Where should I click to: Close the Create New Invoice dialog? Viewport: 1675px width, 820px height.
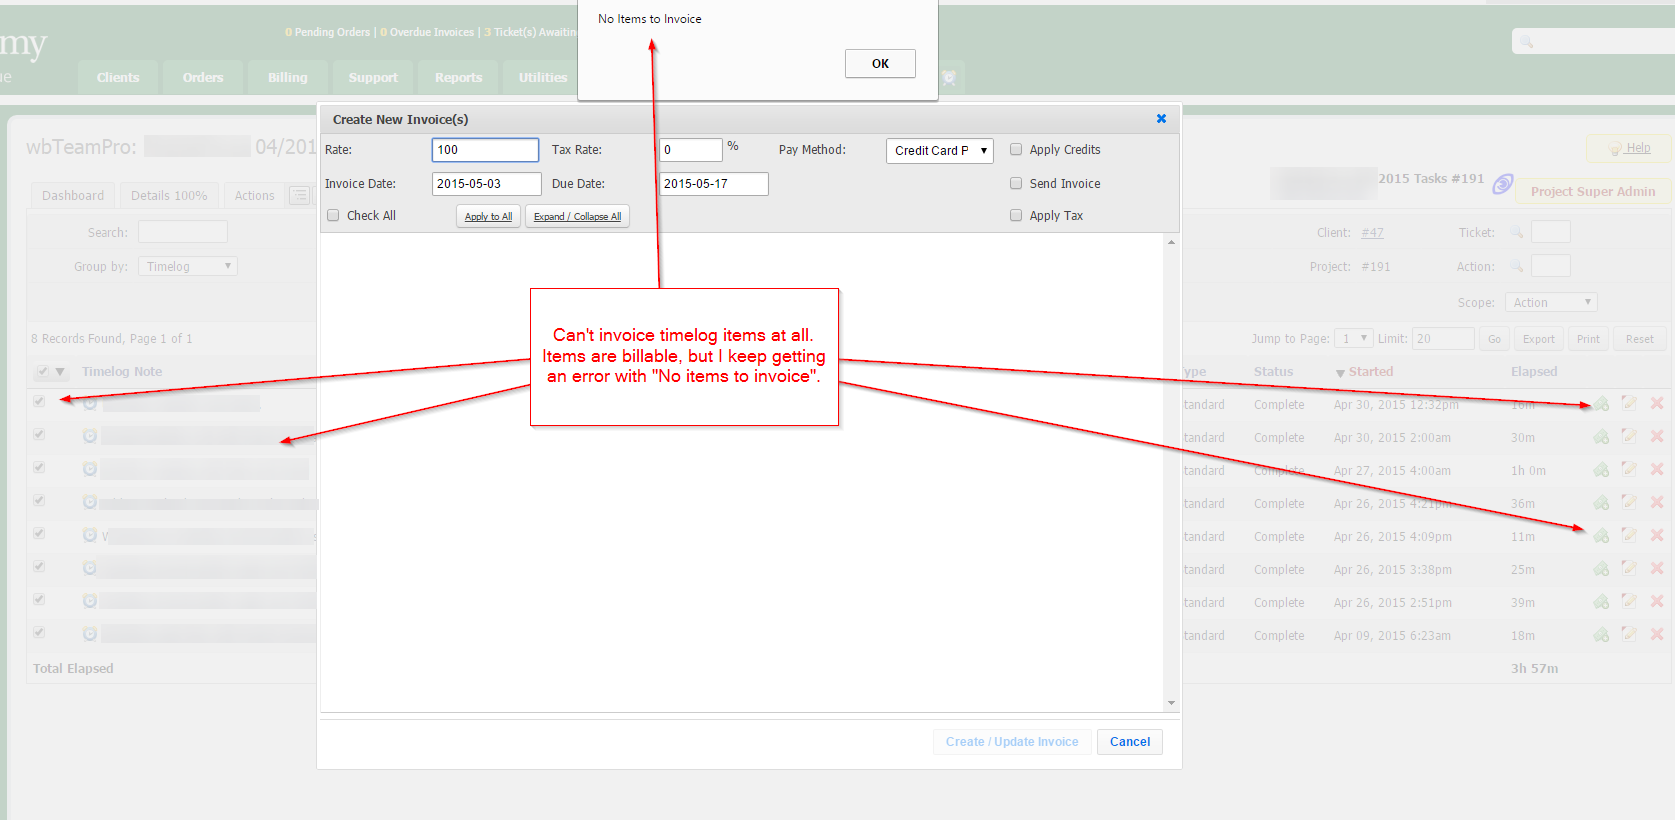(1161, 119)
